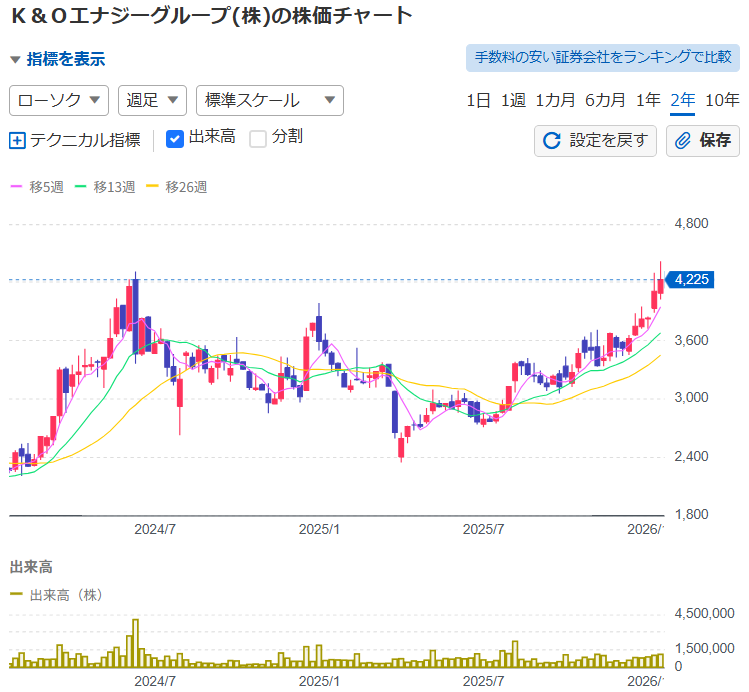Click the pink 移5週 legend marker

(16, 187)
